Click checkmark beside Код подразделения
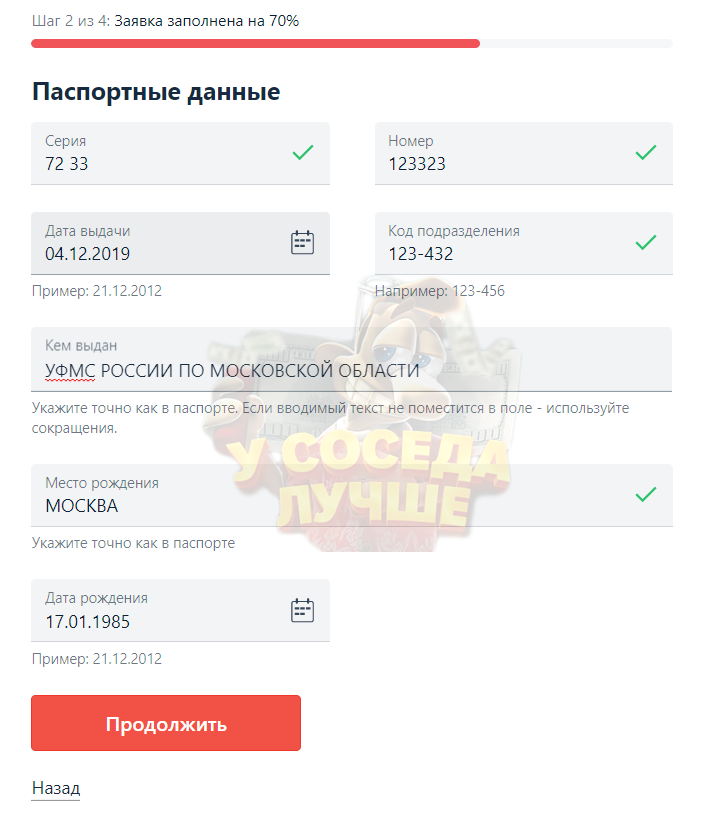Screen dimensions: 724x824 [x=646, y=242]
